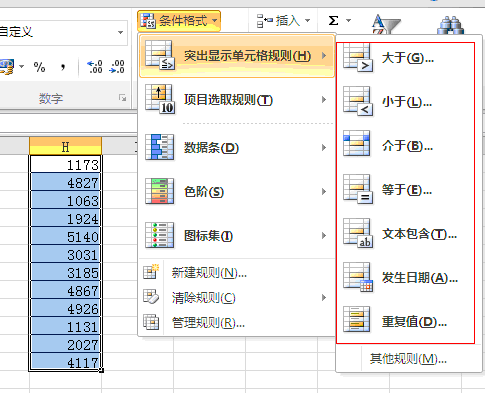Click the 插入 cells icon

tap(265, 21)
